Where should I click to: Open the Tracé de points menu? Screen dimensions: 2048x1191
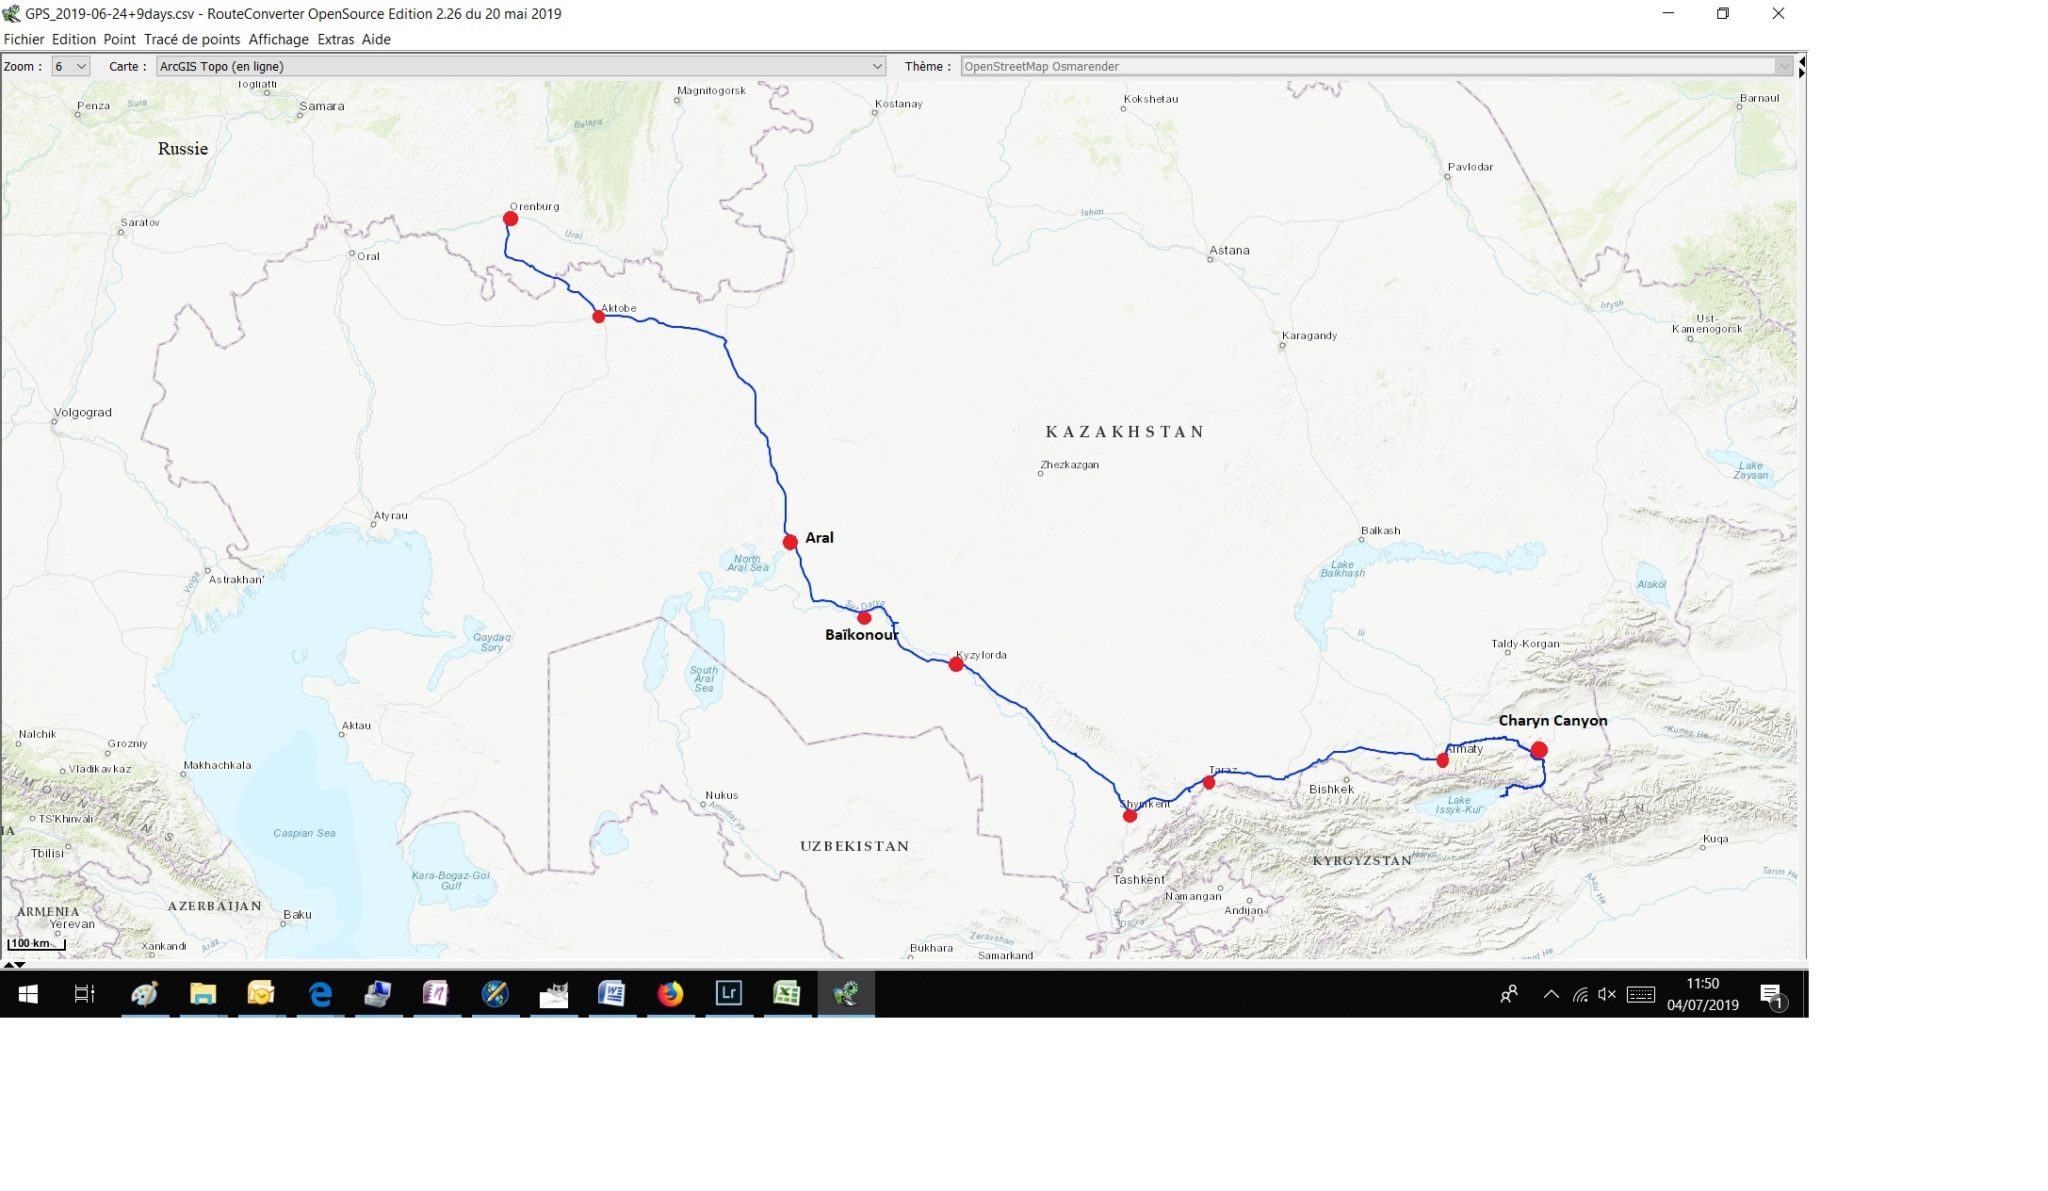pos(192,39)
